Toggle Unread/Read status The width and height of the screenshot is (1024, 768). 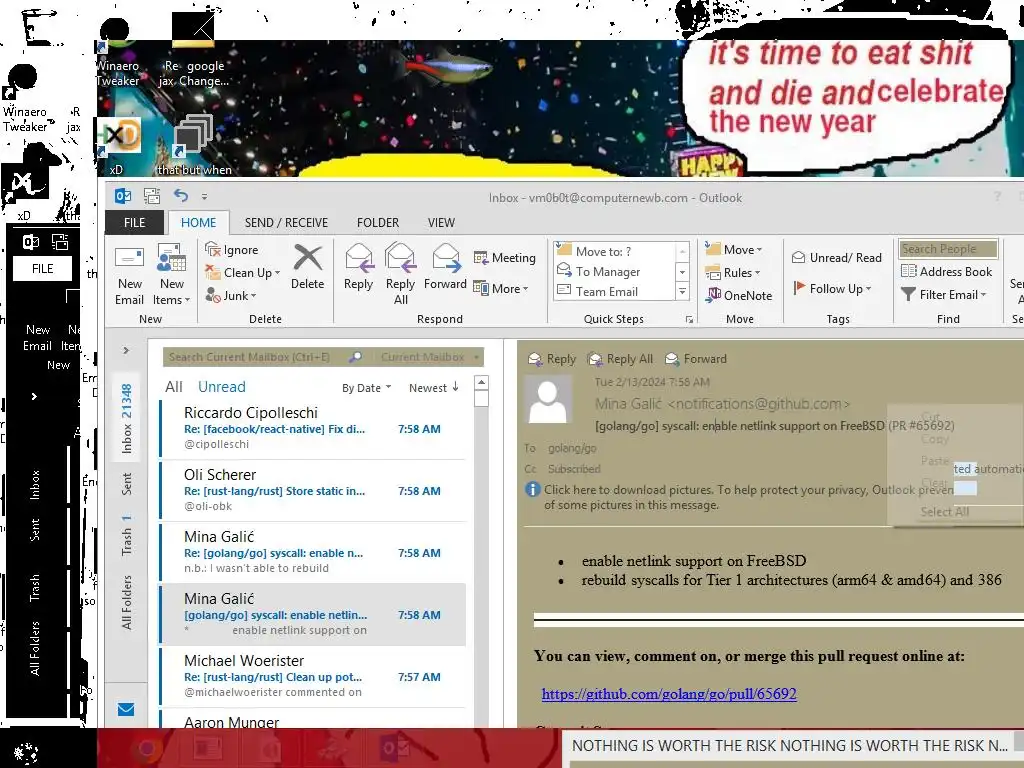pyautogui.click(x=837, y=257)
